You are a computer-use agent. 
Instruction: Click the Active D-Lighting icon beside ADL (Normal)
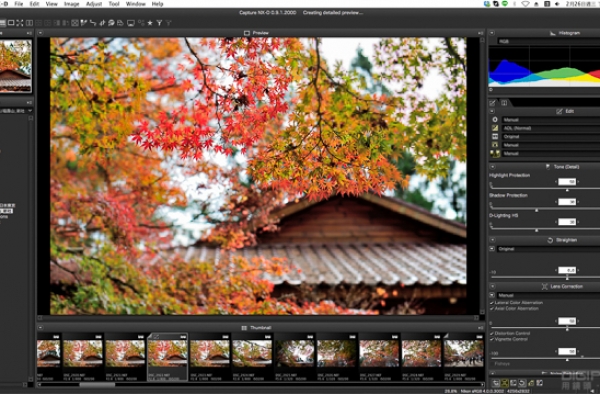(x=495, y=128)
